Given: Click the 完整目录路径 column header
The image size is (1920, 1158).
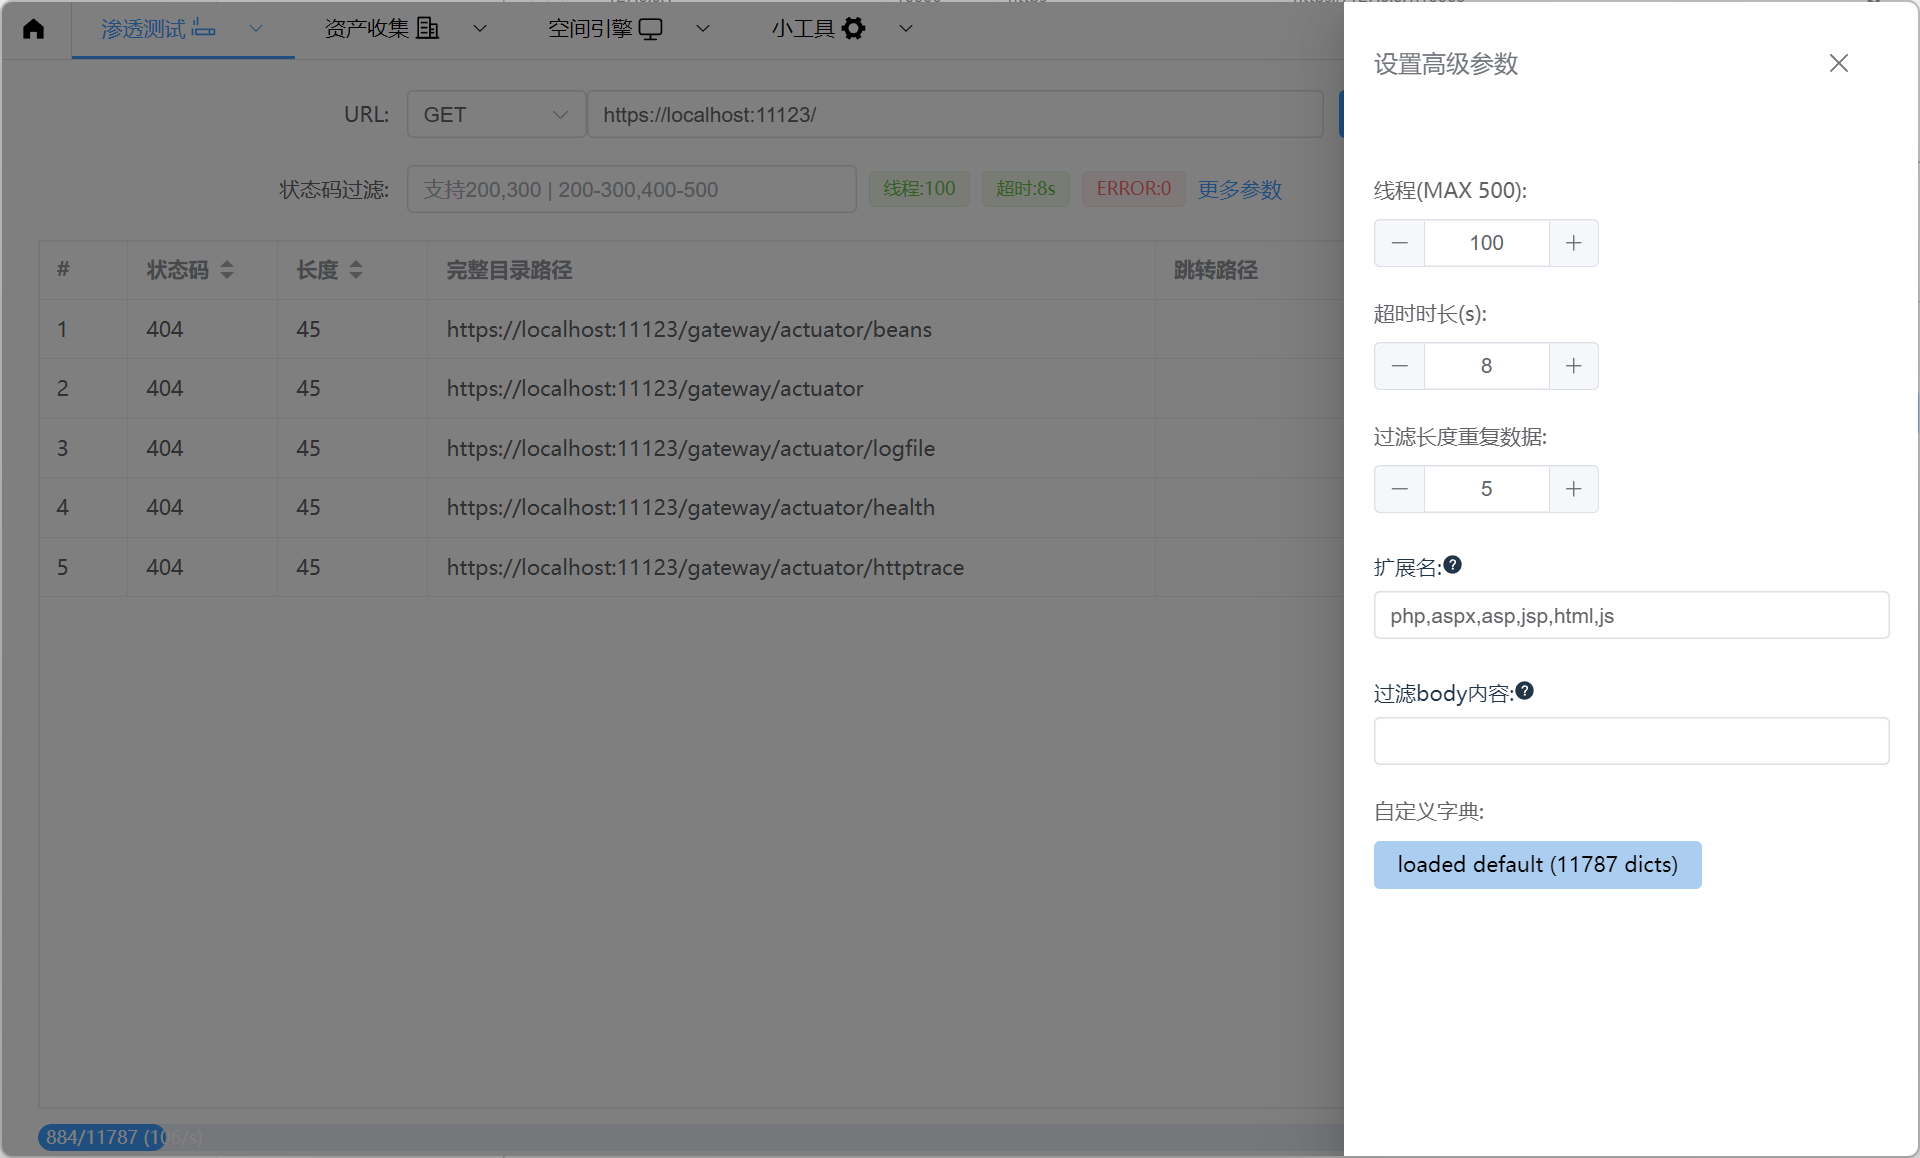Looking at the screenshot, I should [x=509, y=270].
